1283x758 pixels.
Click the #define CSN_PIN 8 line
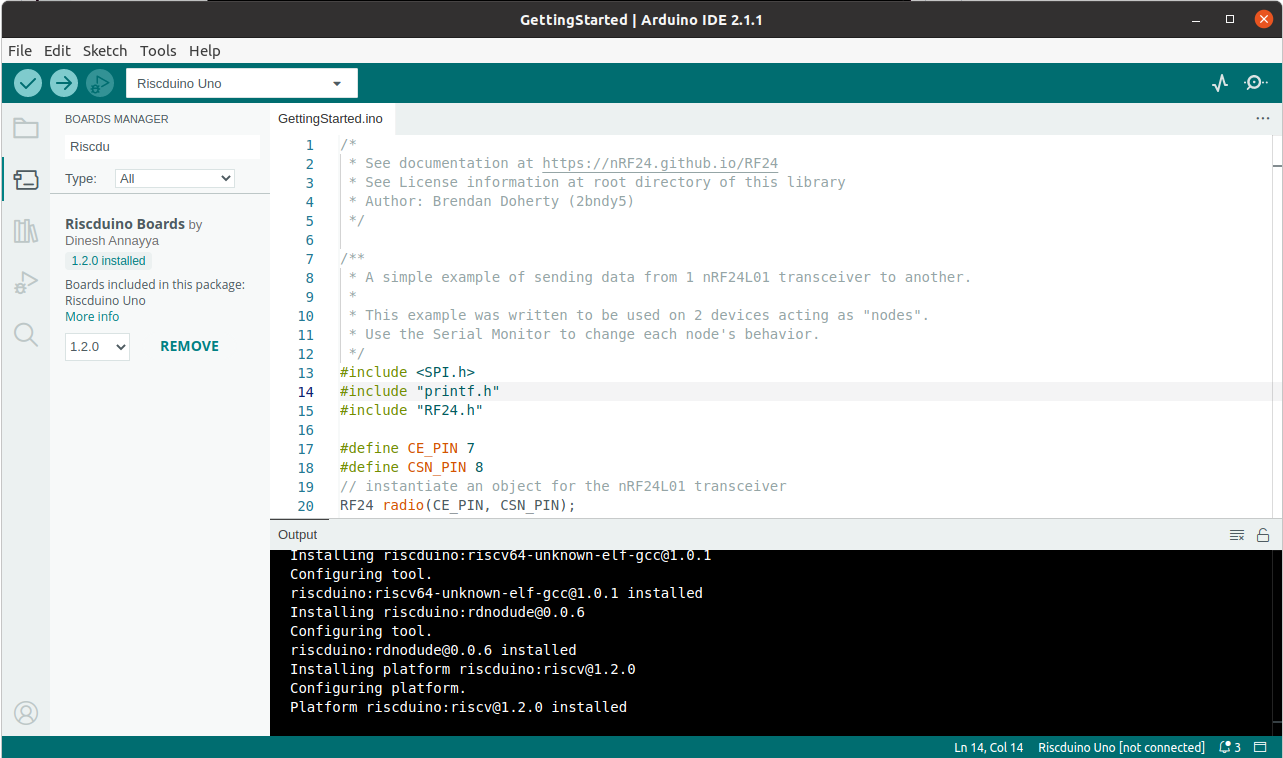click(x=411, y=468)
